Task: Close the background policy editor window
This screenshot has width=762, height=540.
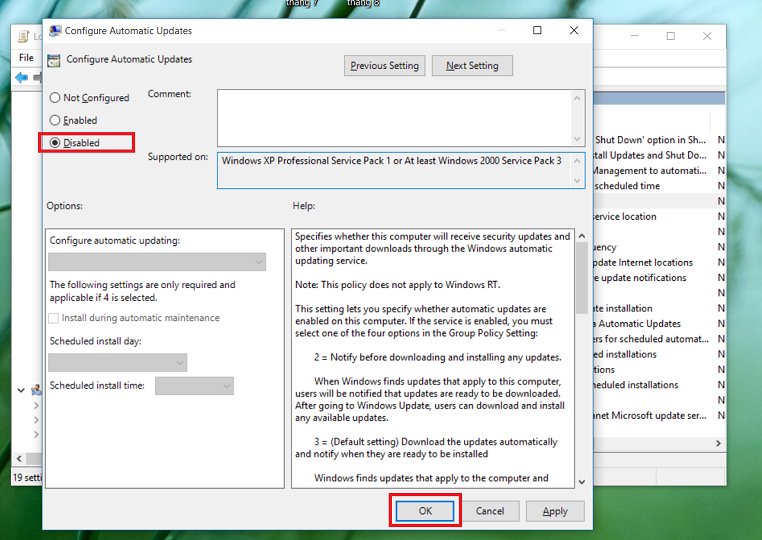Action: click(707, 36)
